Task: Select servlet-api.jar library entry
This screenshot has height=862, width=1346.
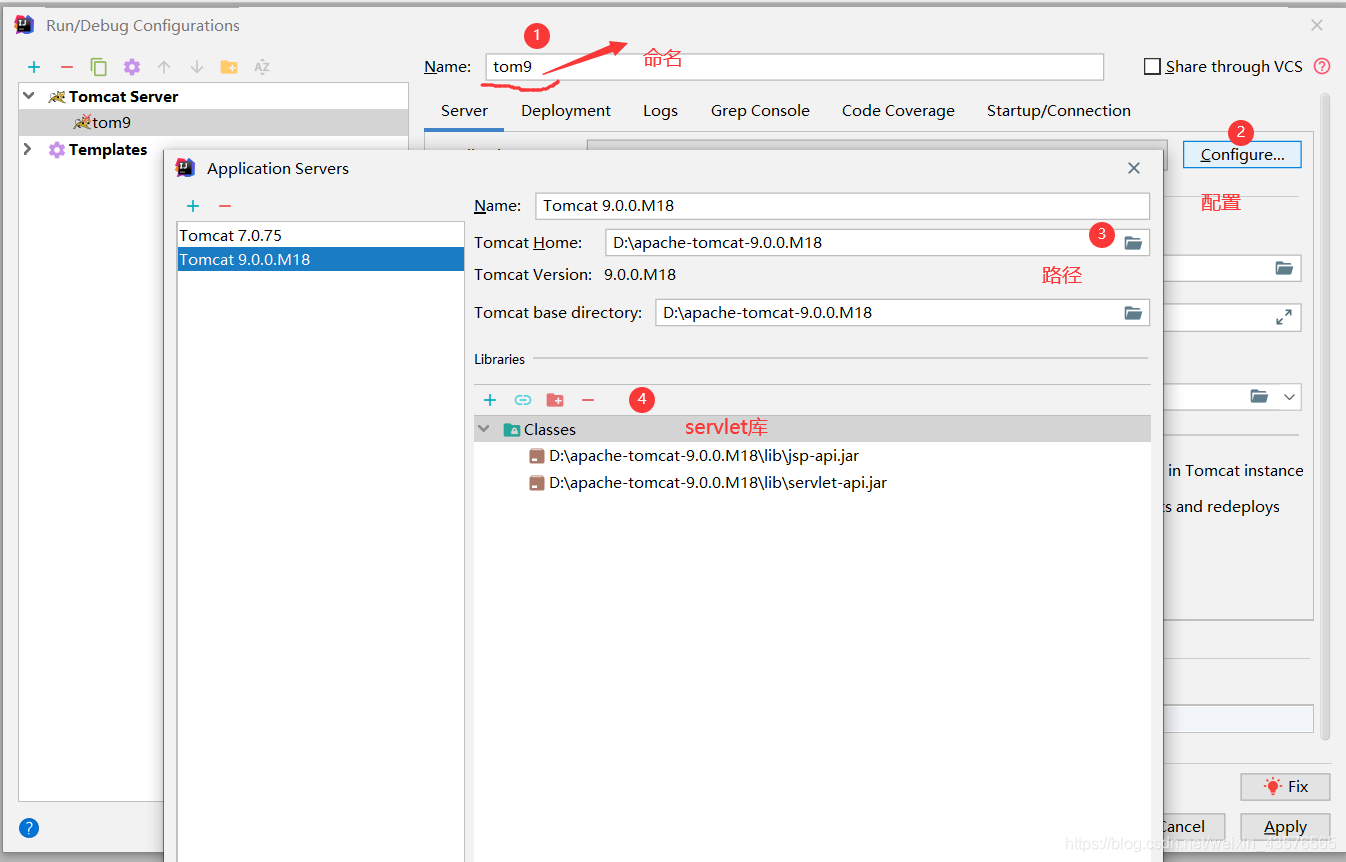Action: point(717,482)
